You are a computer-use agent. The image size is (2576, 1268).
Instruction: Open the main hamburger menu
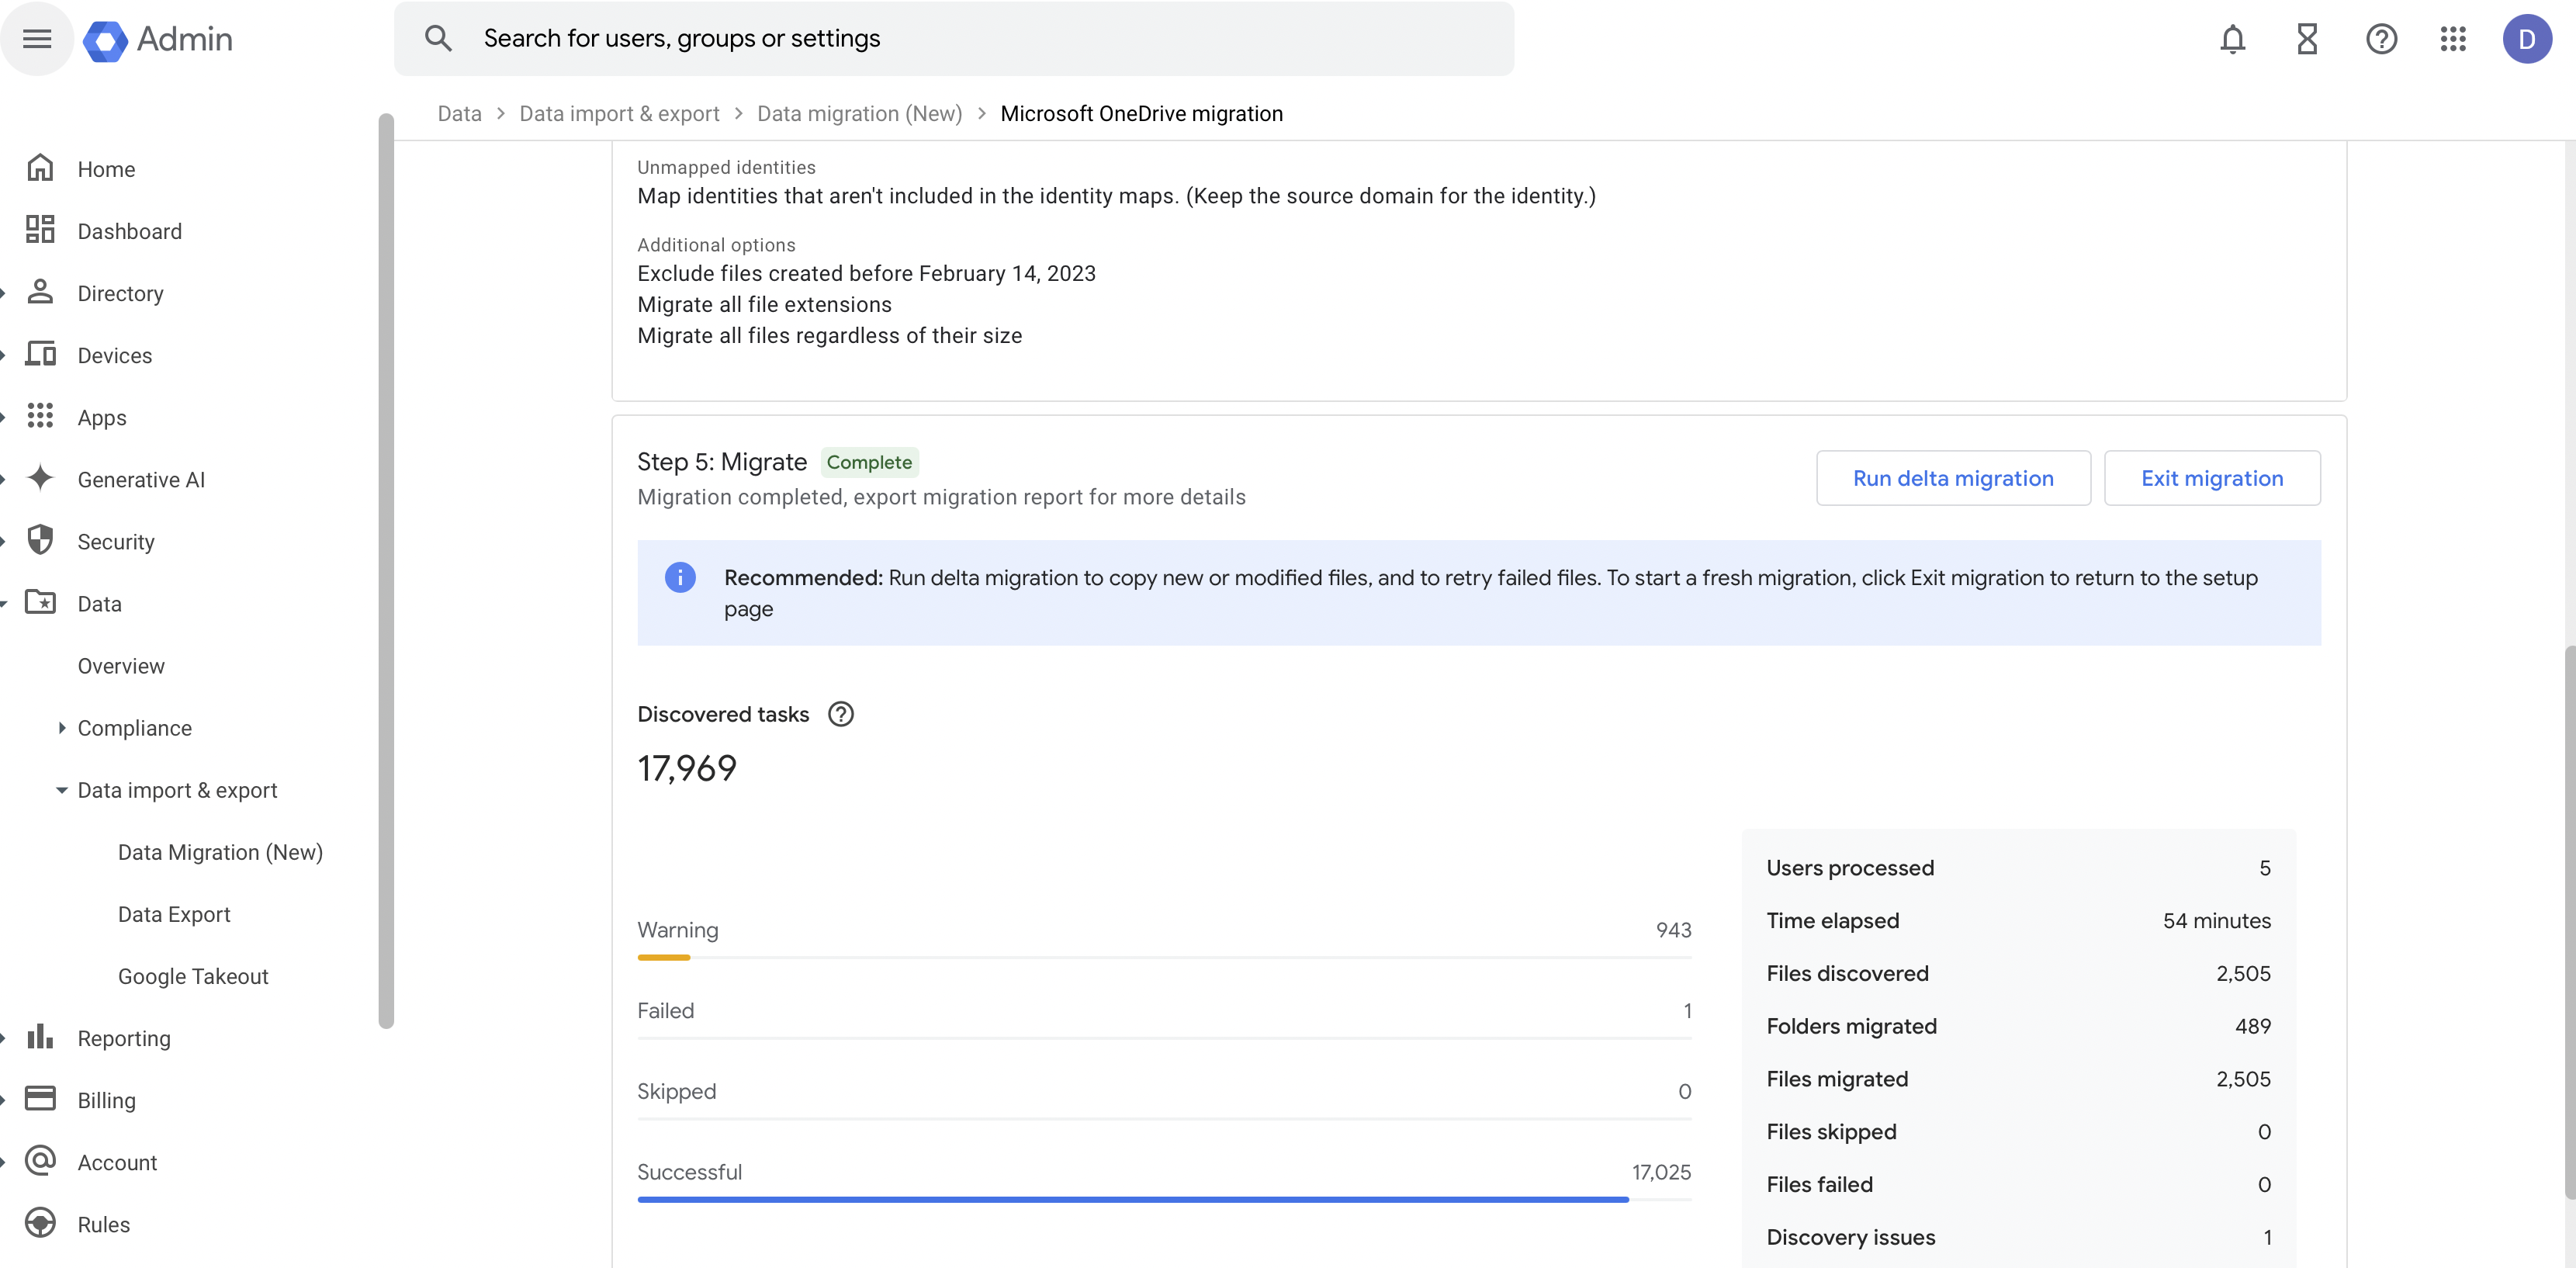(x=37, y=39)
